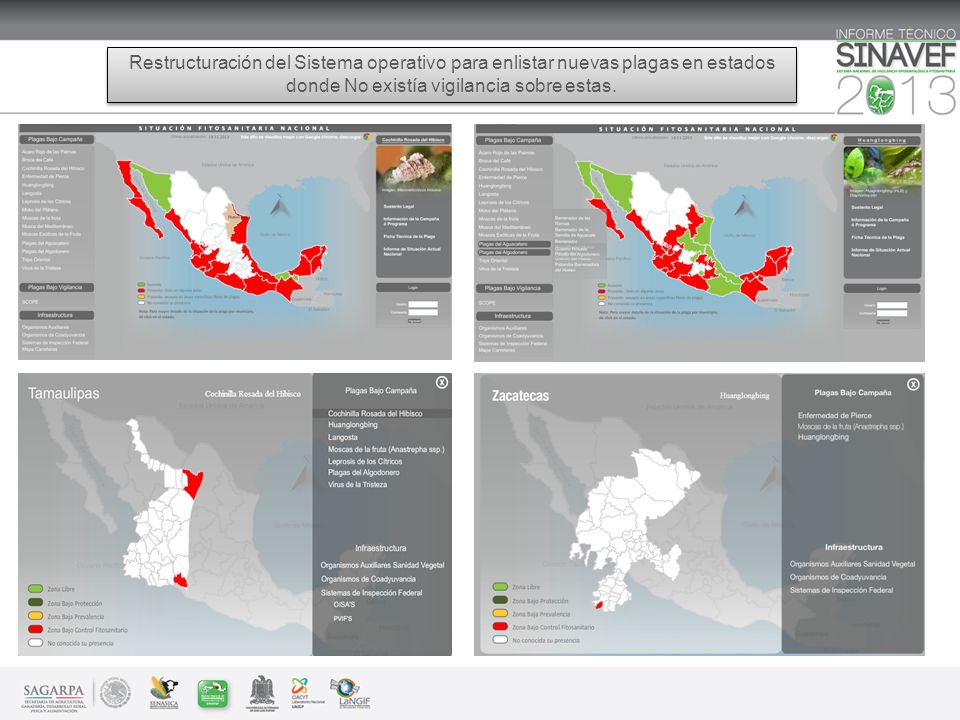
Task: Select Virus de la Tristeza in Tamaulipas list
Action: click(x=358, y=484)
